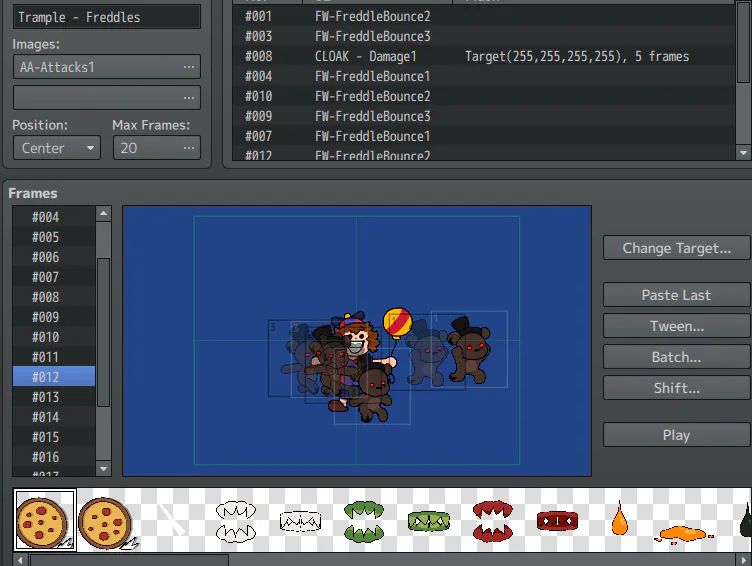Open browse for empty second image
752x566 pixels.
coord(189,97)
